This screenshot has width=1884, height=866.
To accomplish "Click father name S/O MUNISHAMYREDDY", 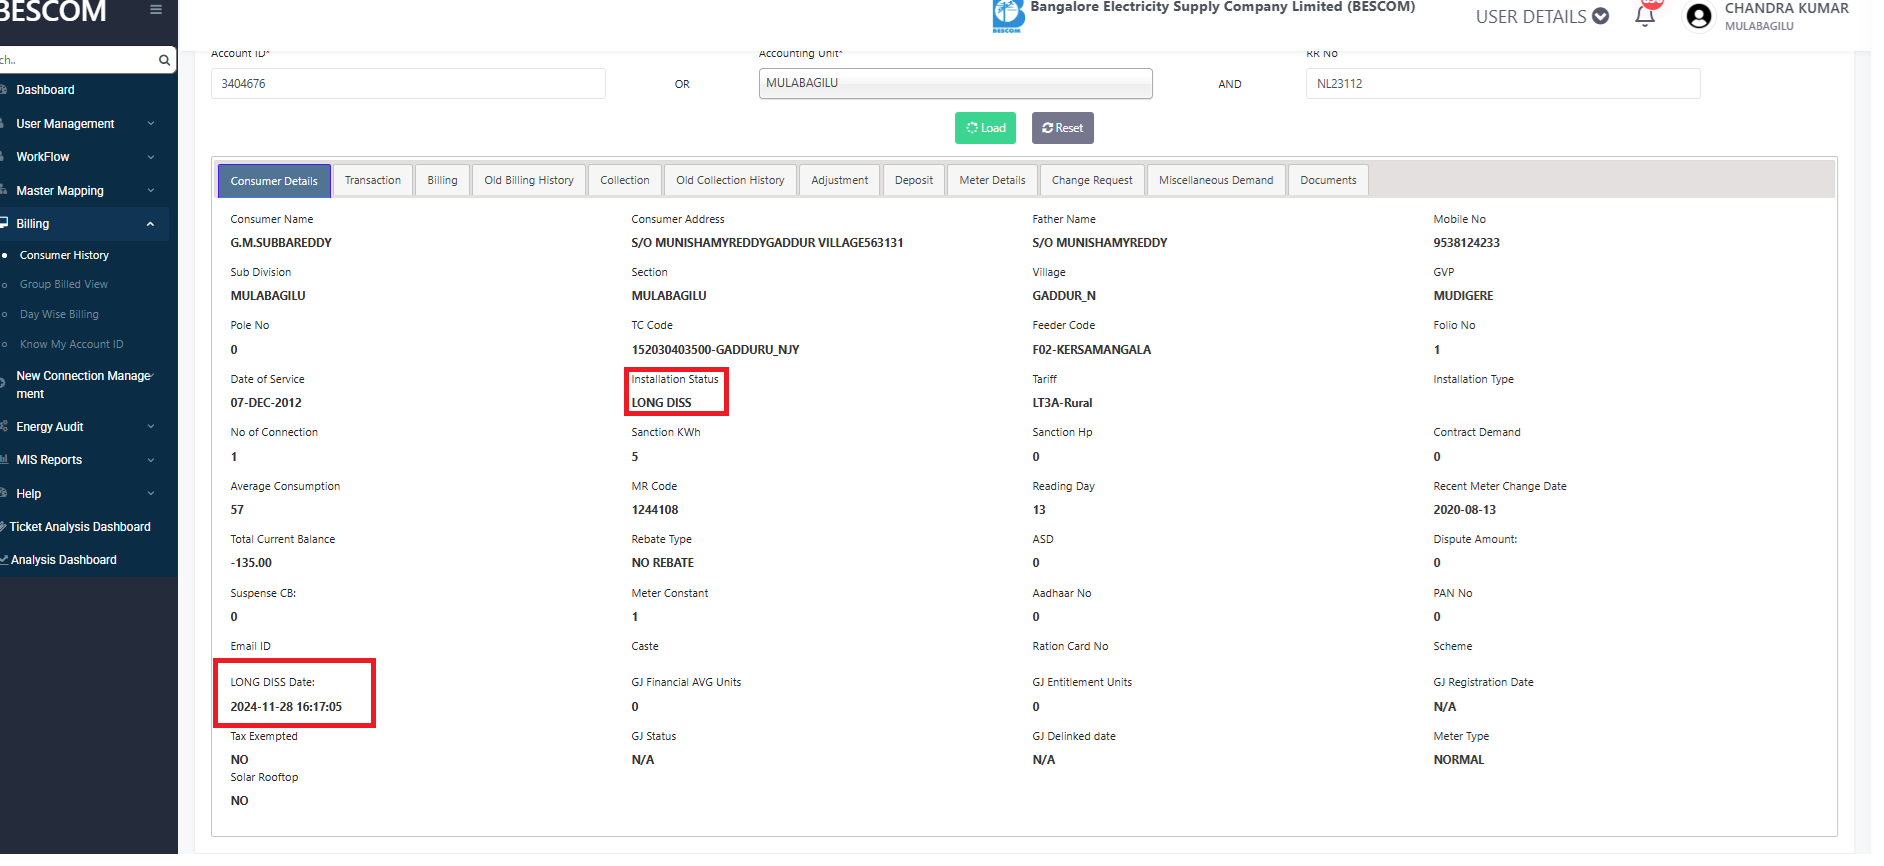I will [x=1099, y=243].
